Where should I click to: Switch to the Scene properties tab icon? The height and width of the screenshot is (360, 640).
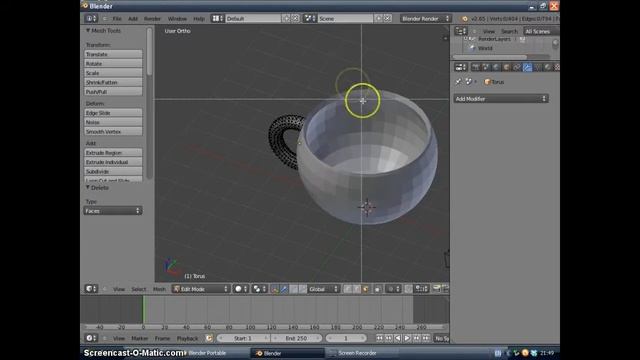(486, 67)
